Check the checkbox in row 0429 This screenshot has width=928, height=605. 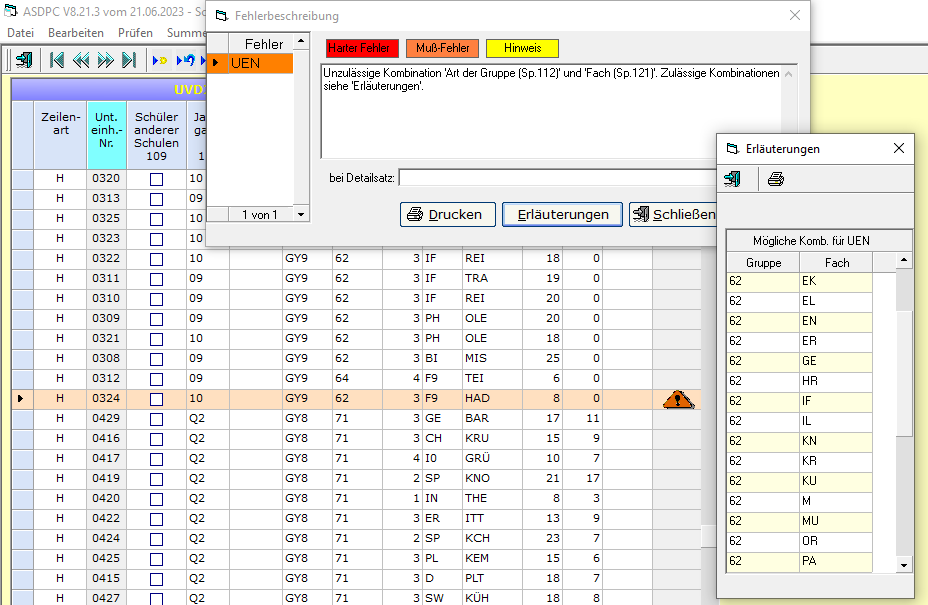[156, 419]
